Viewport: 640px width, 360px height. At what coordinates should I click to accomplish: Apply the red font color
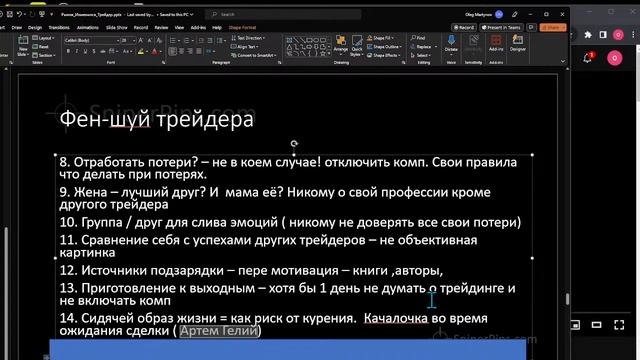tap(154, 51)
